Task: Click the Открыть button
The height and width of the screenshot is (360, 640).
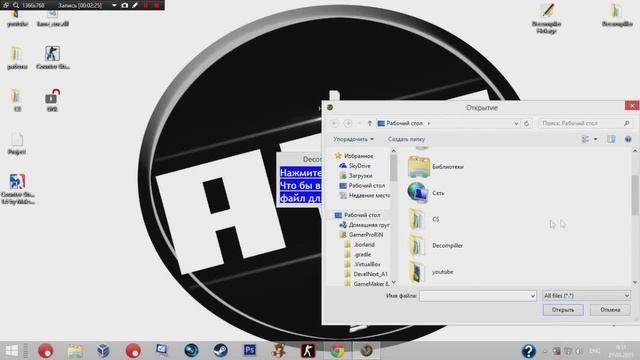Action: click(563, 310)
